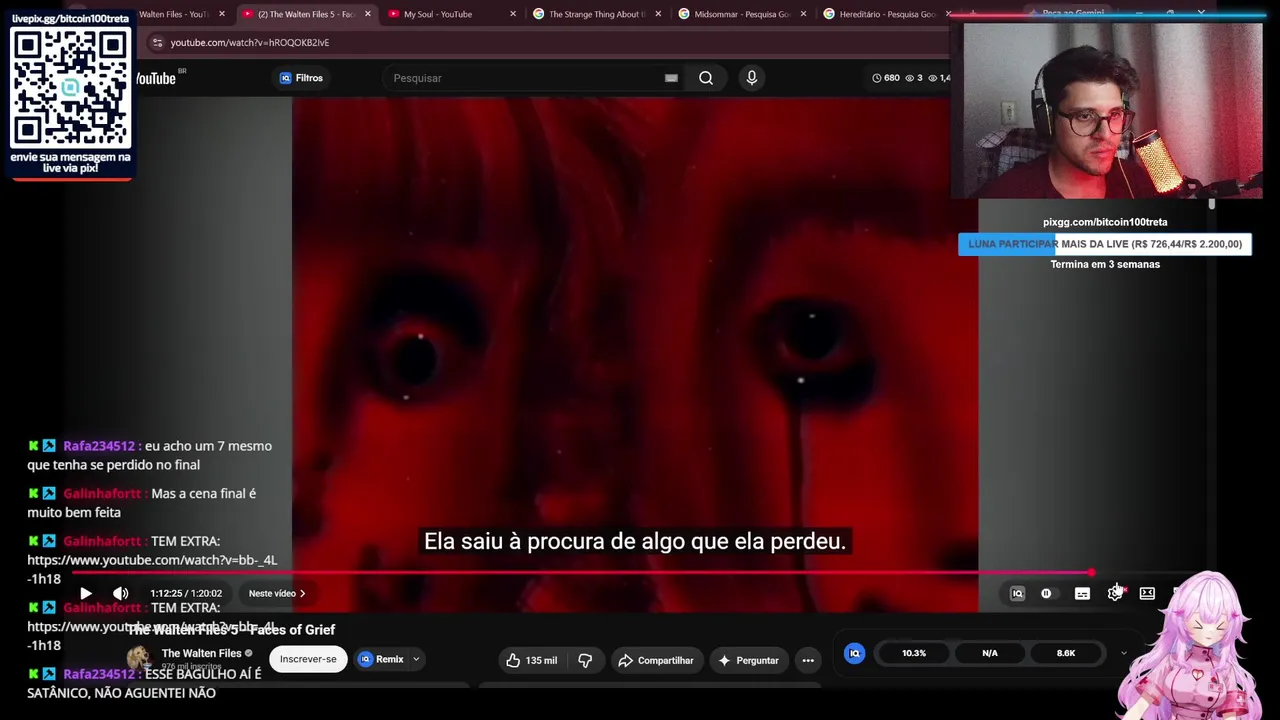Open Galinhafortt's YouTube link in chat
This screenshot has width=1280, height=720.
tap(152, 569)
